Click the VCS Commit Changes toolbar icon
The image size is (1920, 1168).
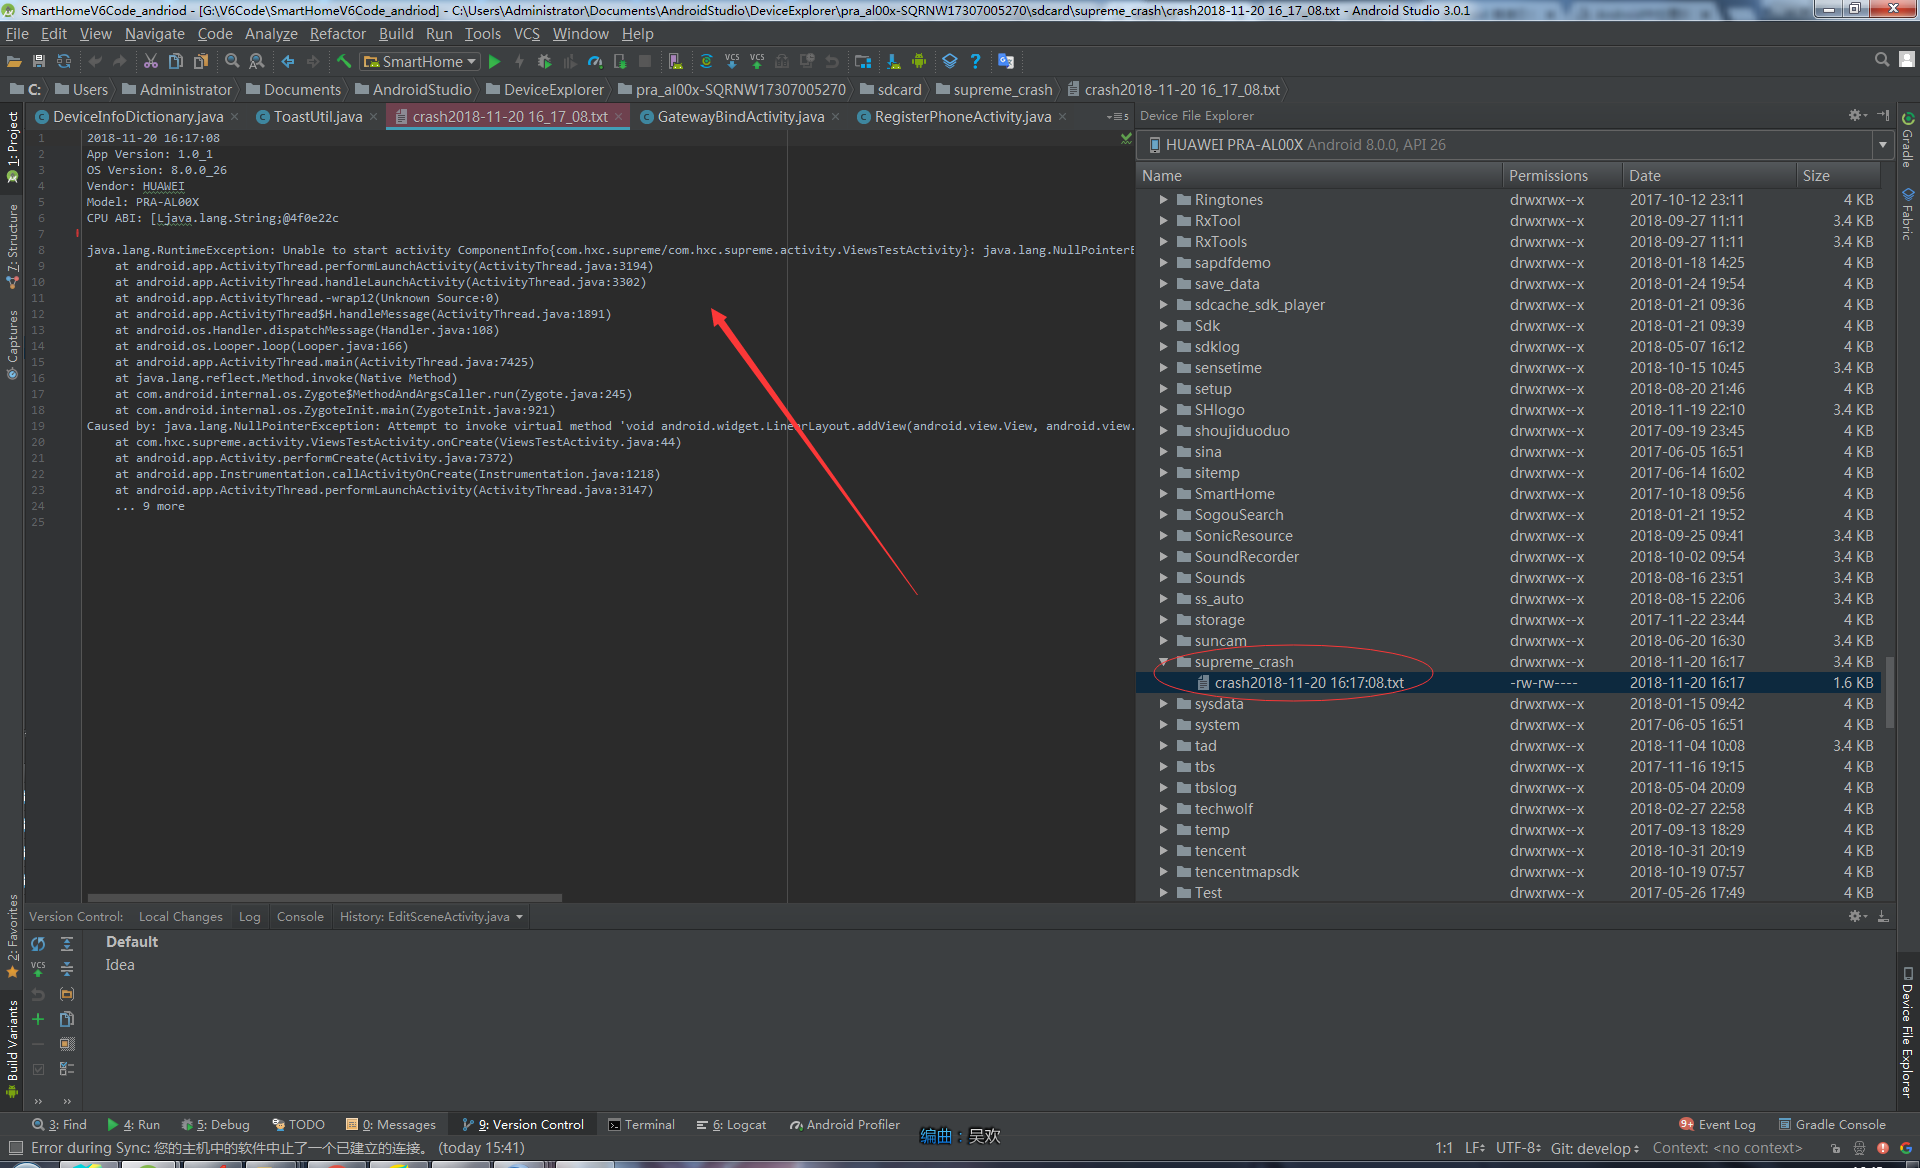click(x=757, y=62)
